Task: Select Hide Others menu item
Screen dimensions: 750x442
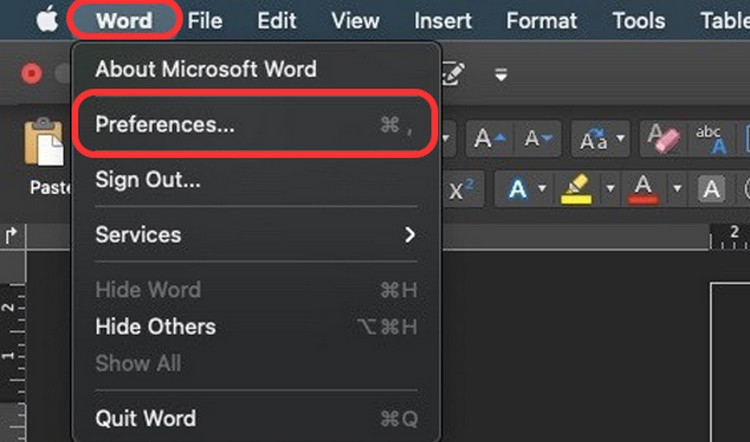Action: coord(255,327)
